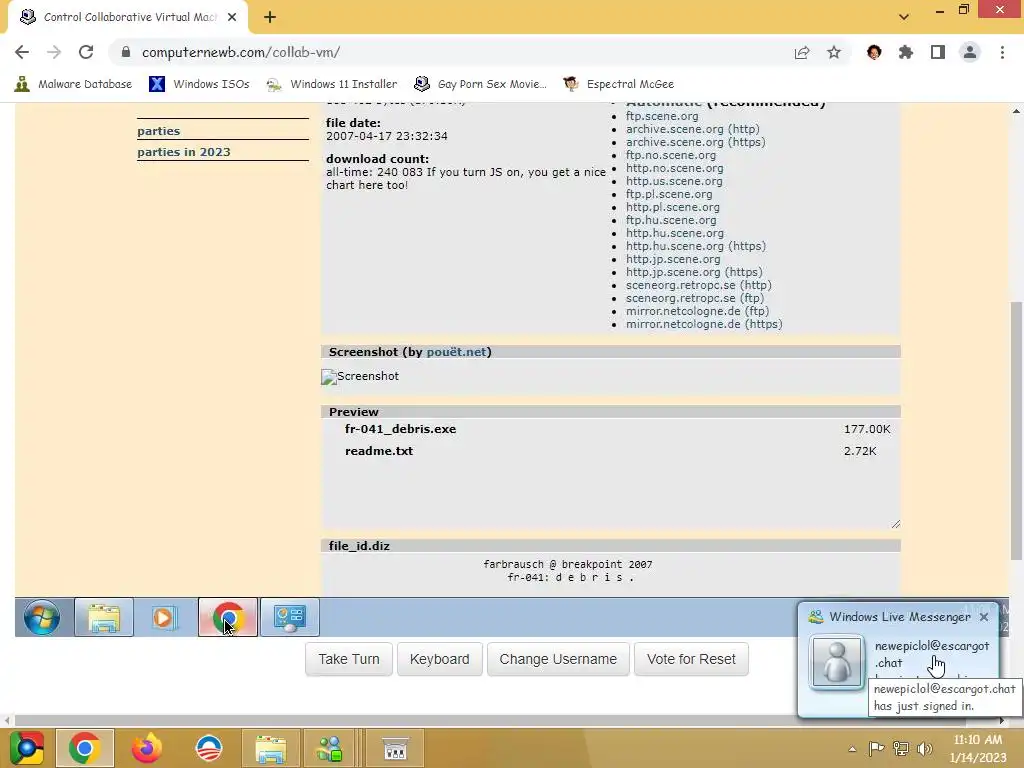Open the last pinned host taskbar app

click(x=395, y=748)
